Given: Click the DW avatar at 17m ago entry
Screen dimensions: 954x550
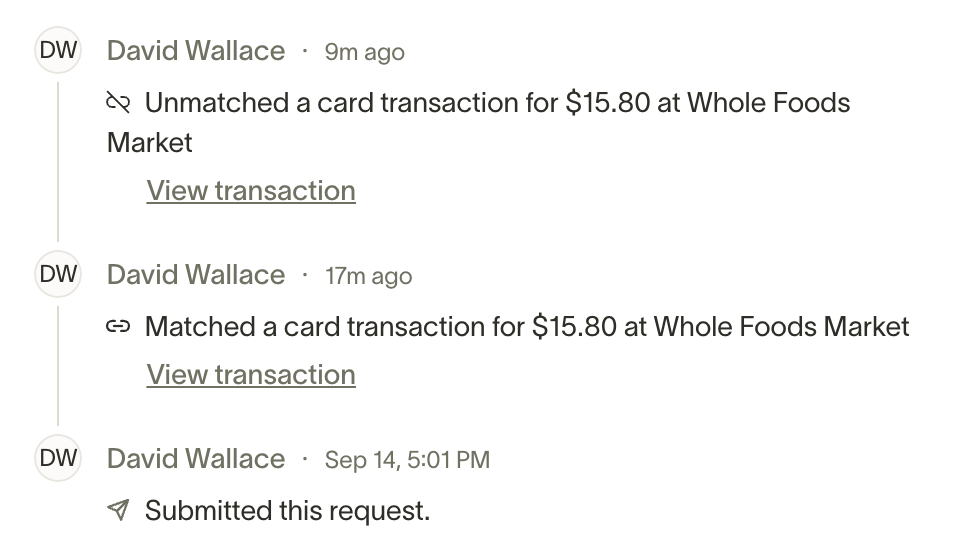Looking at the screenshot, I should pyautogui.click(x=58, y=274).
